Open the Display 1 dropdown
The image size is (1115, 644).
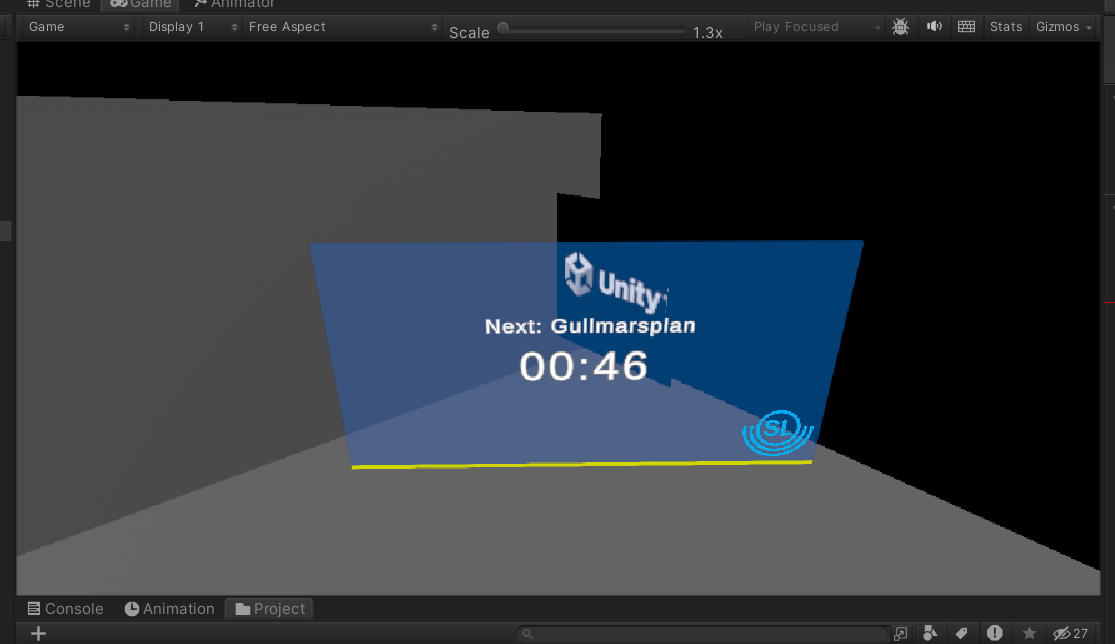tap(192, 27)
